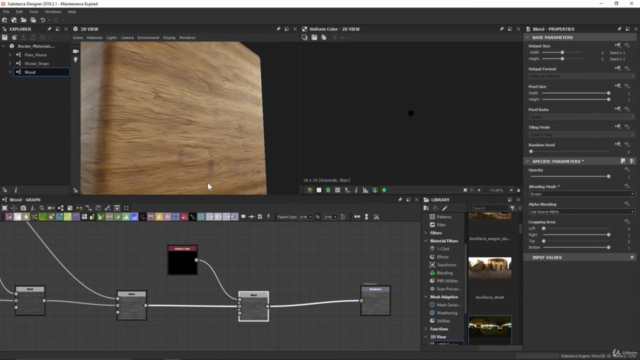Open the File menu
Viewport: 640px width, 360px height.
[x=6, y=12]
